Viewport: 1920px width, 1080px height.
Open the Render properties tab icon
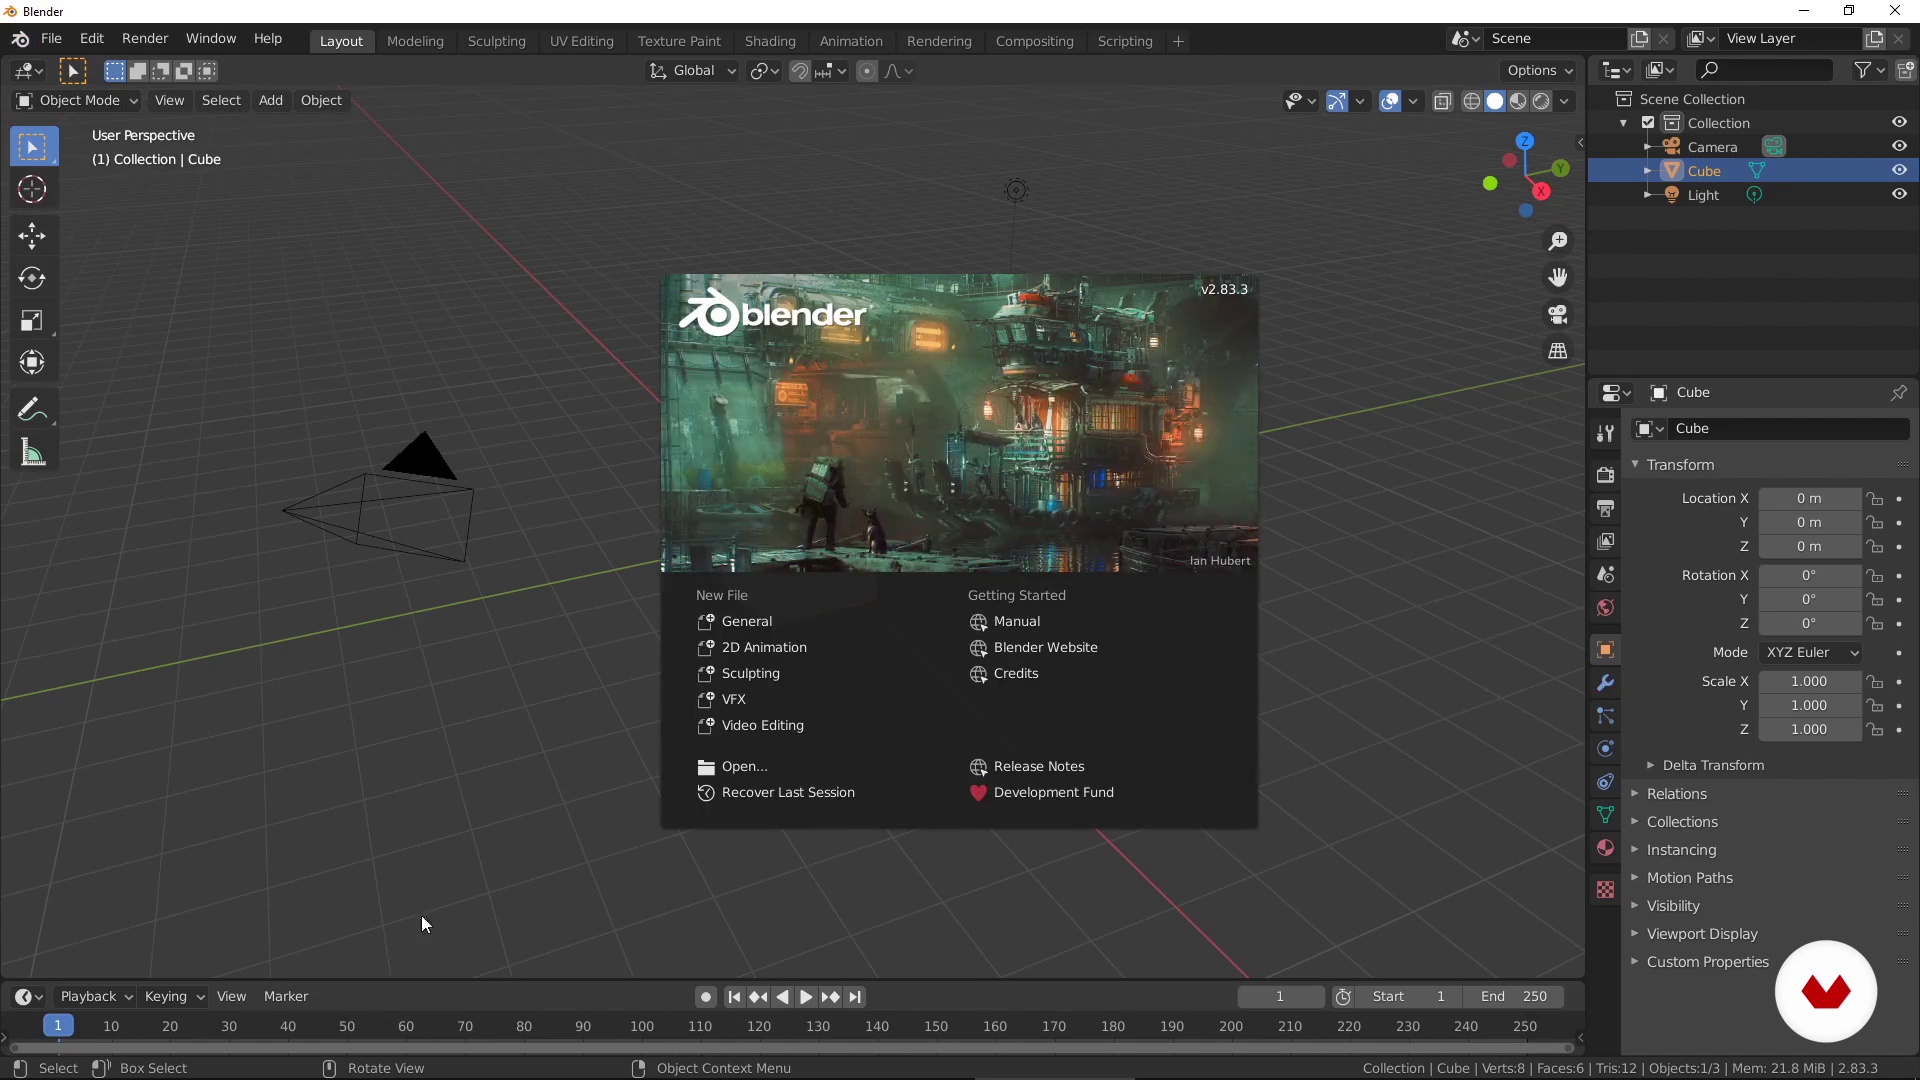click(x=1605, y=475)
